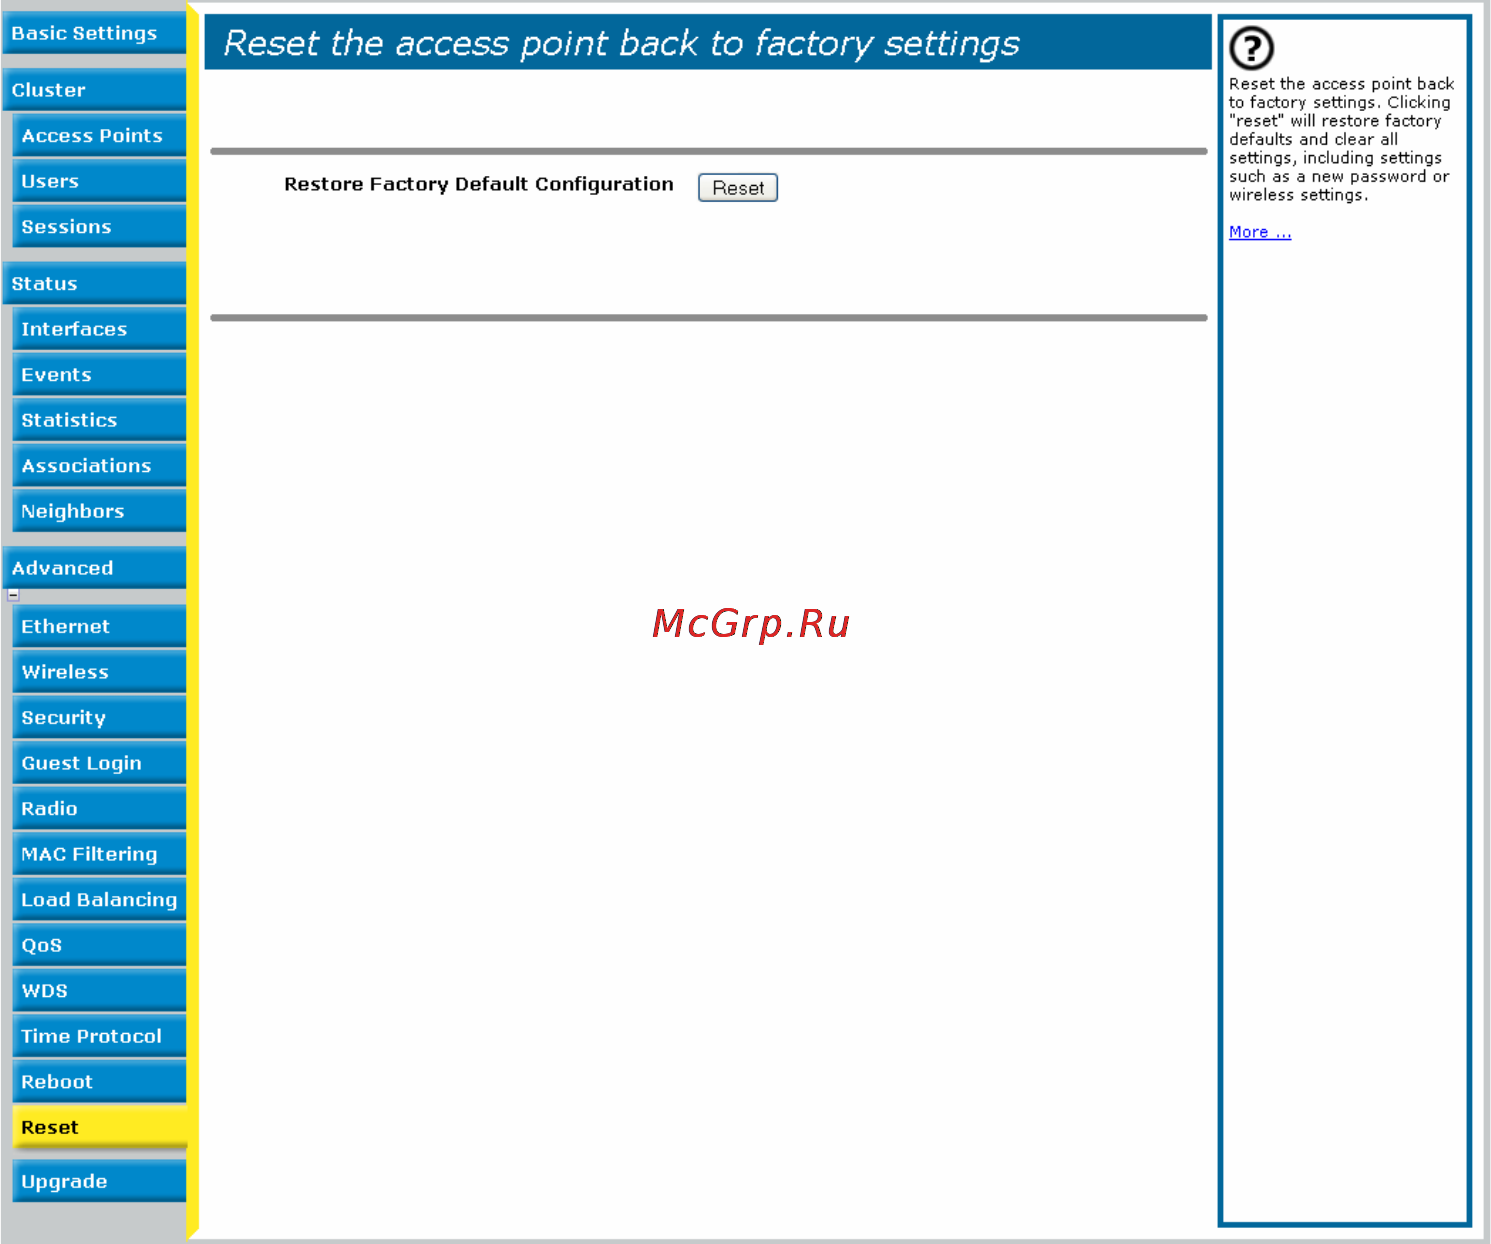
Task: Open the Events page
Action: pyautogui.click(x=99, y=375)
